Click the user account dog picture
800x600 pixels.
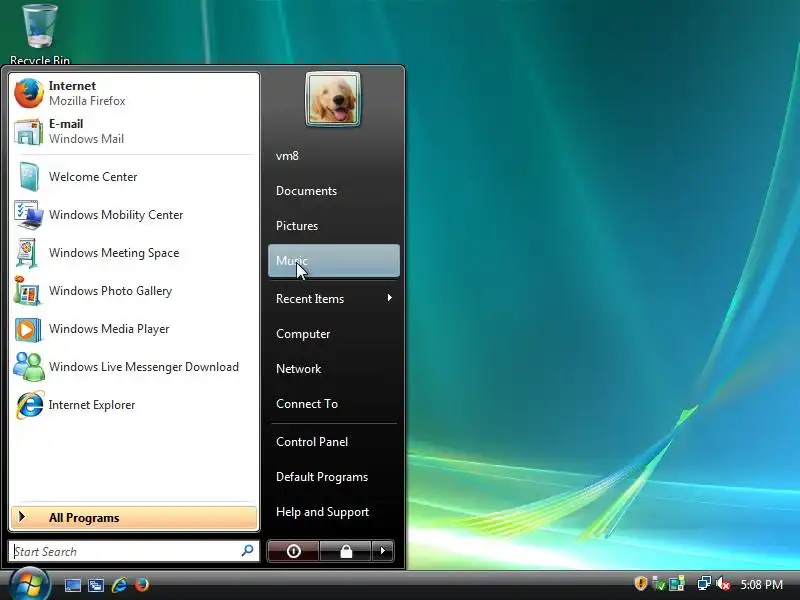click(x=333, y=99)
